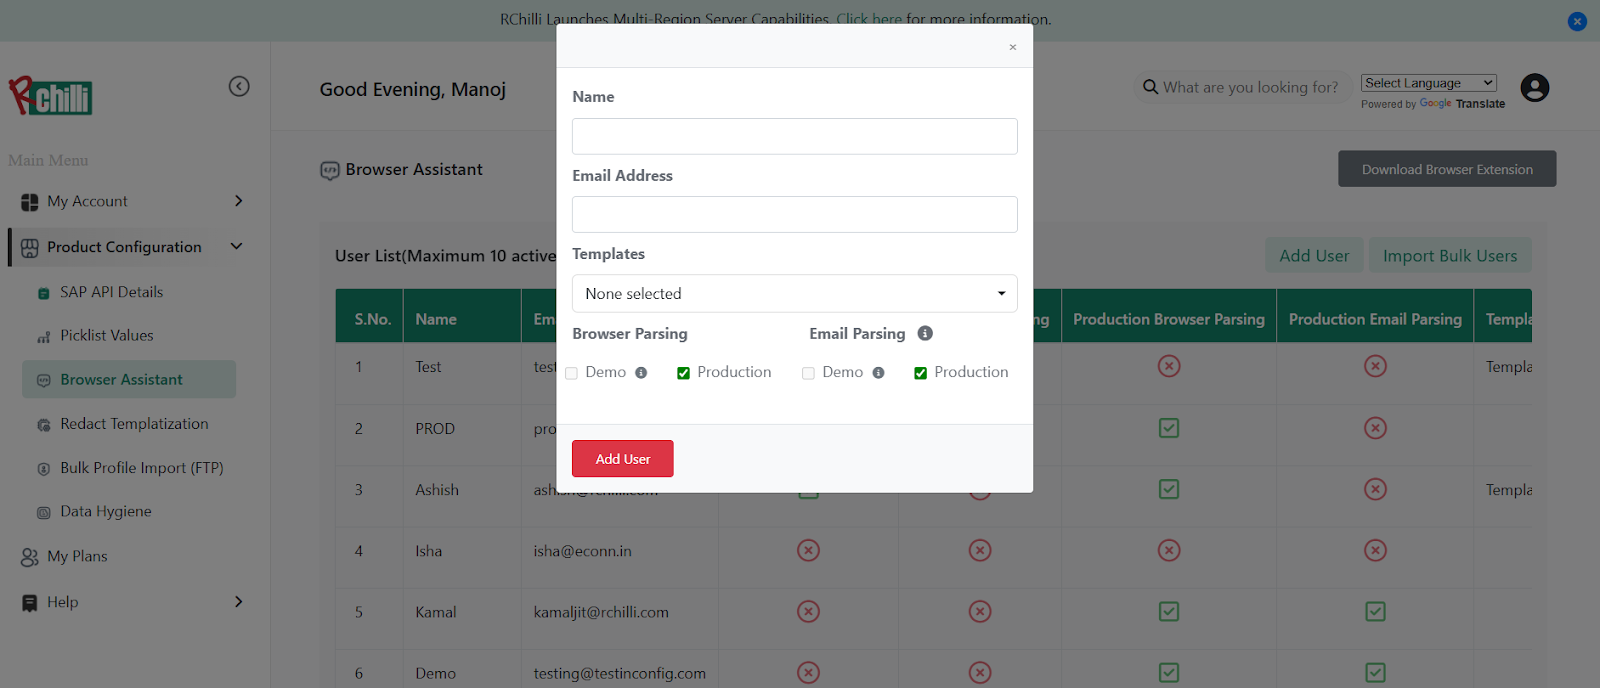Enable Browser Parsing Demo checkbox
The width and height of the screenshot is (1600, 688).
pos(572,373)
